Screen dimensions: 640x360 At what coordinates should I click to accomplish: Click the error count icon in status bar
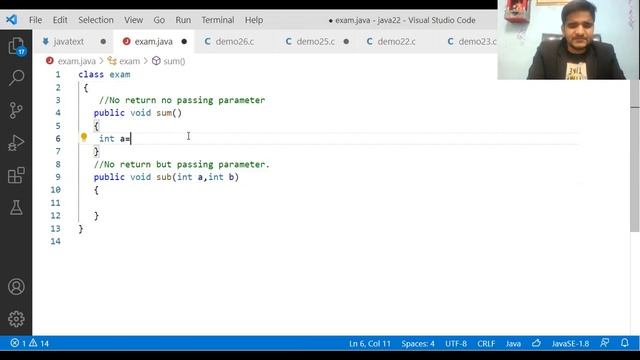click(15, 343)
